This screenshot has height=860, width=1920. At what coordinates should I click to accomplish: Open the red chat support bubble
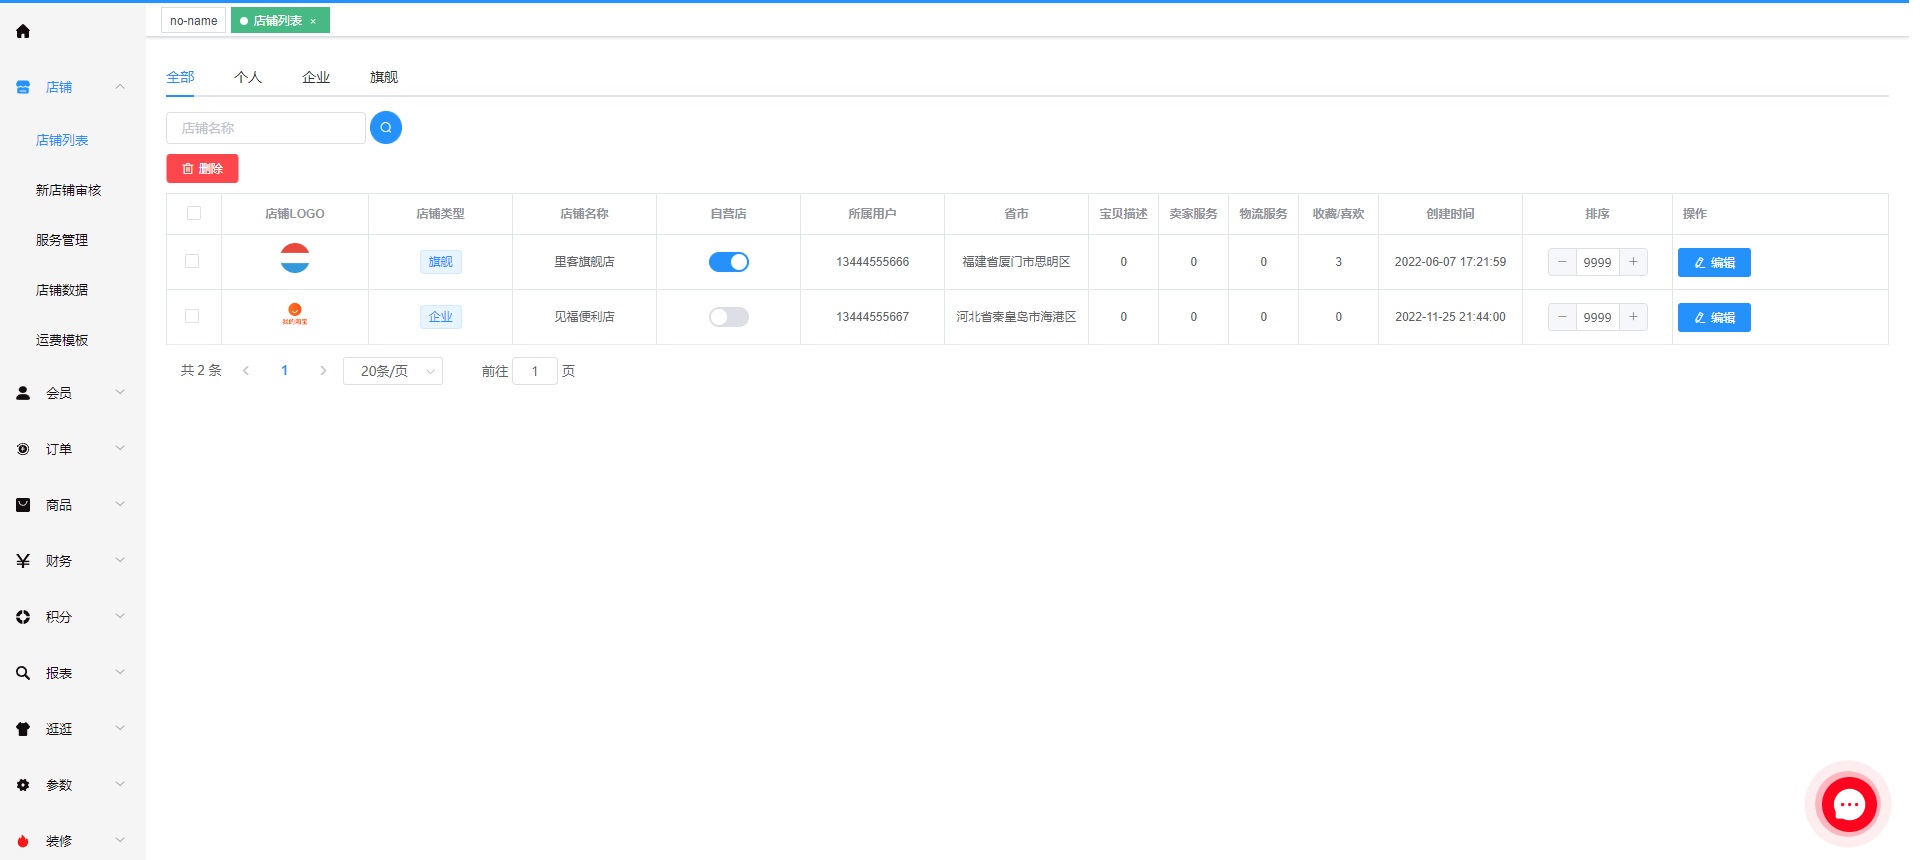pyautogui.click(x=1849, y=804)
